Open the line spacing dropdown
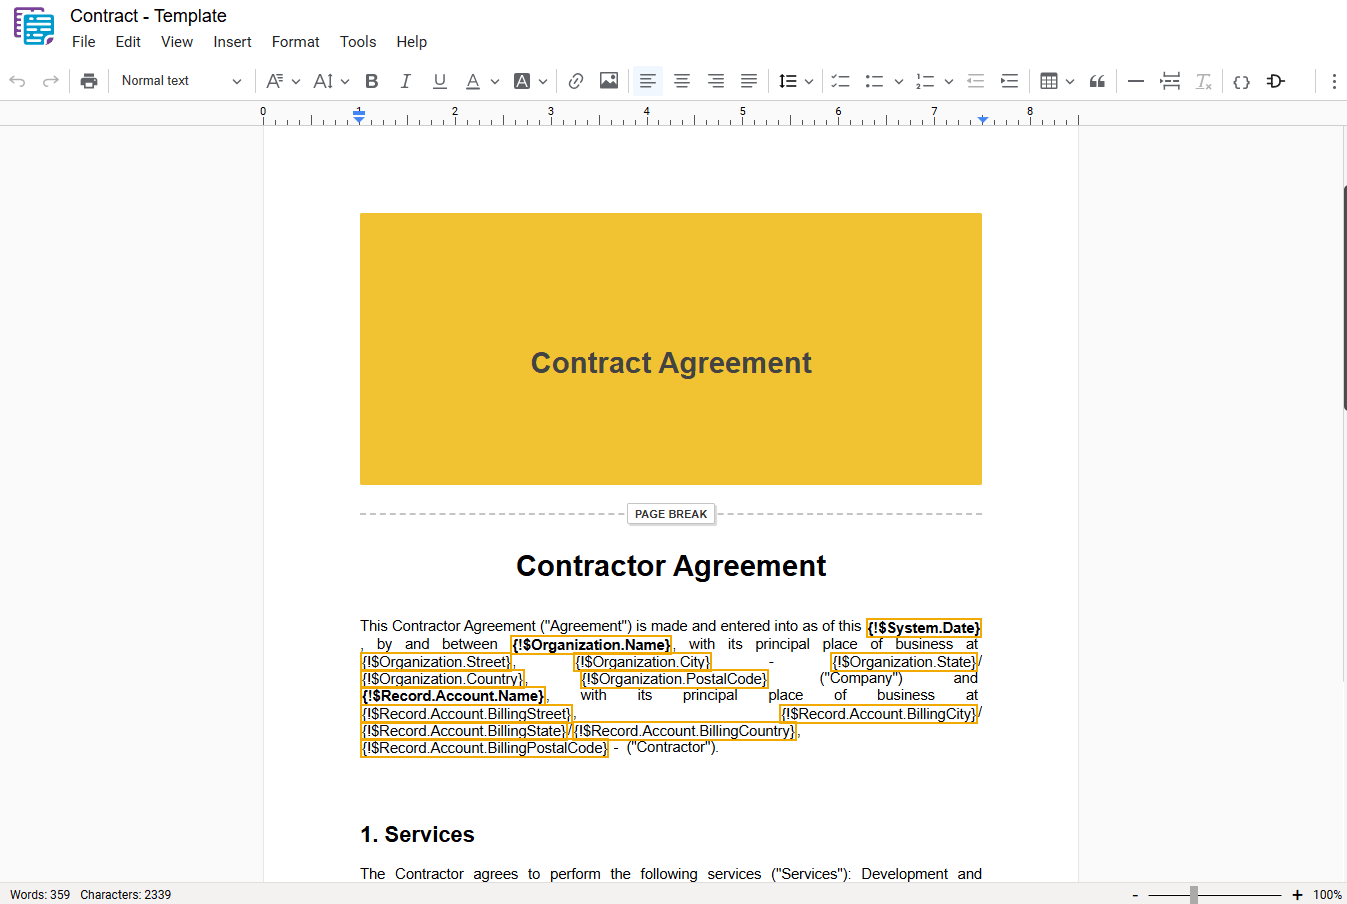The height and width of the screenshot is (904, 1347). pyautogui.click(x=796, y=81)
